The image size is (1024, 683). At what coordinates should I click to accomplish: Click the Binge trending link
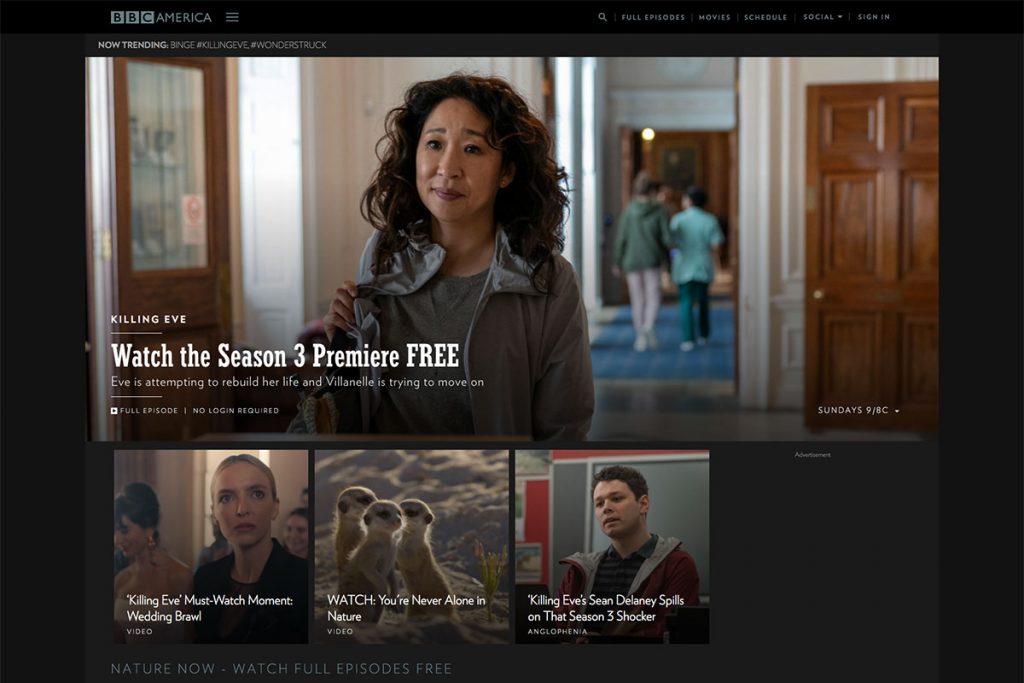click(182, 45)
